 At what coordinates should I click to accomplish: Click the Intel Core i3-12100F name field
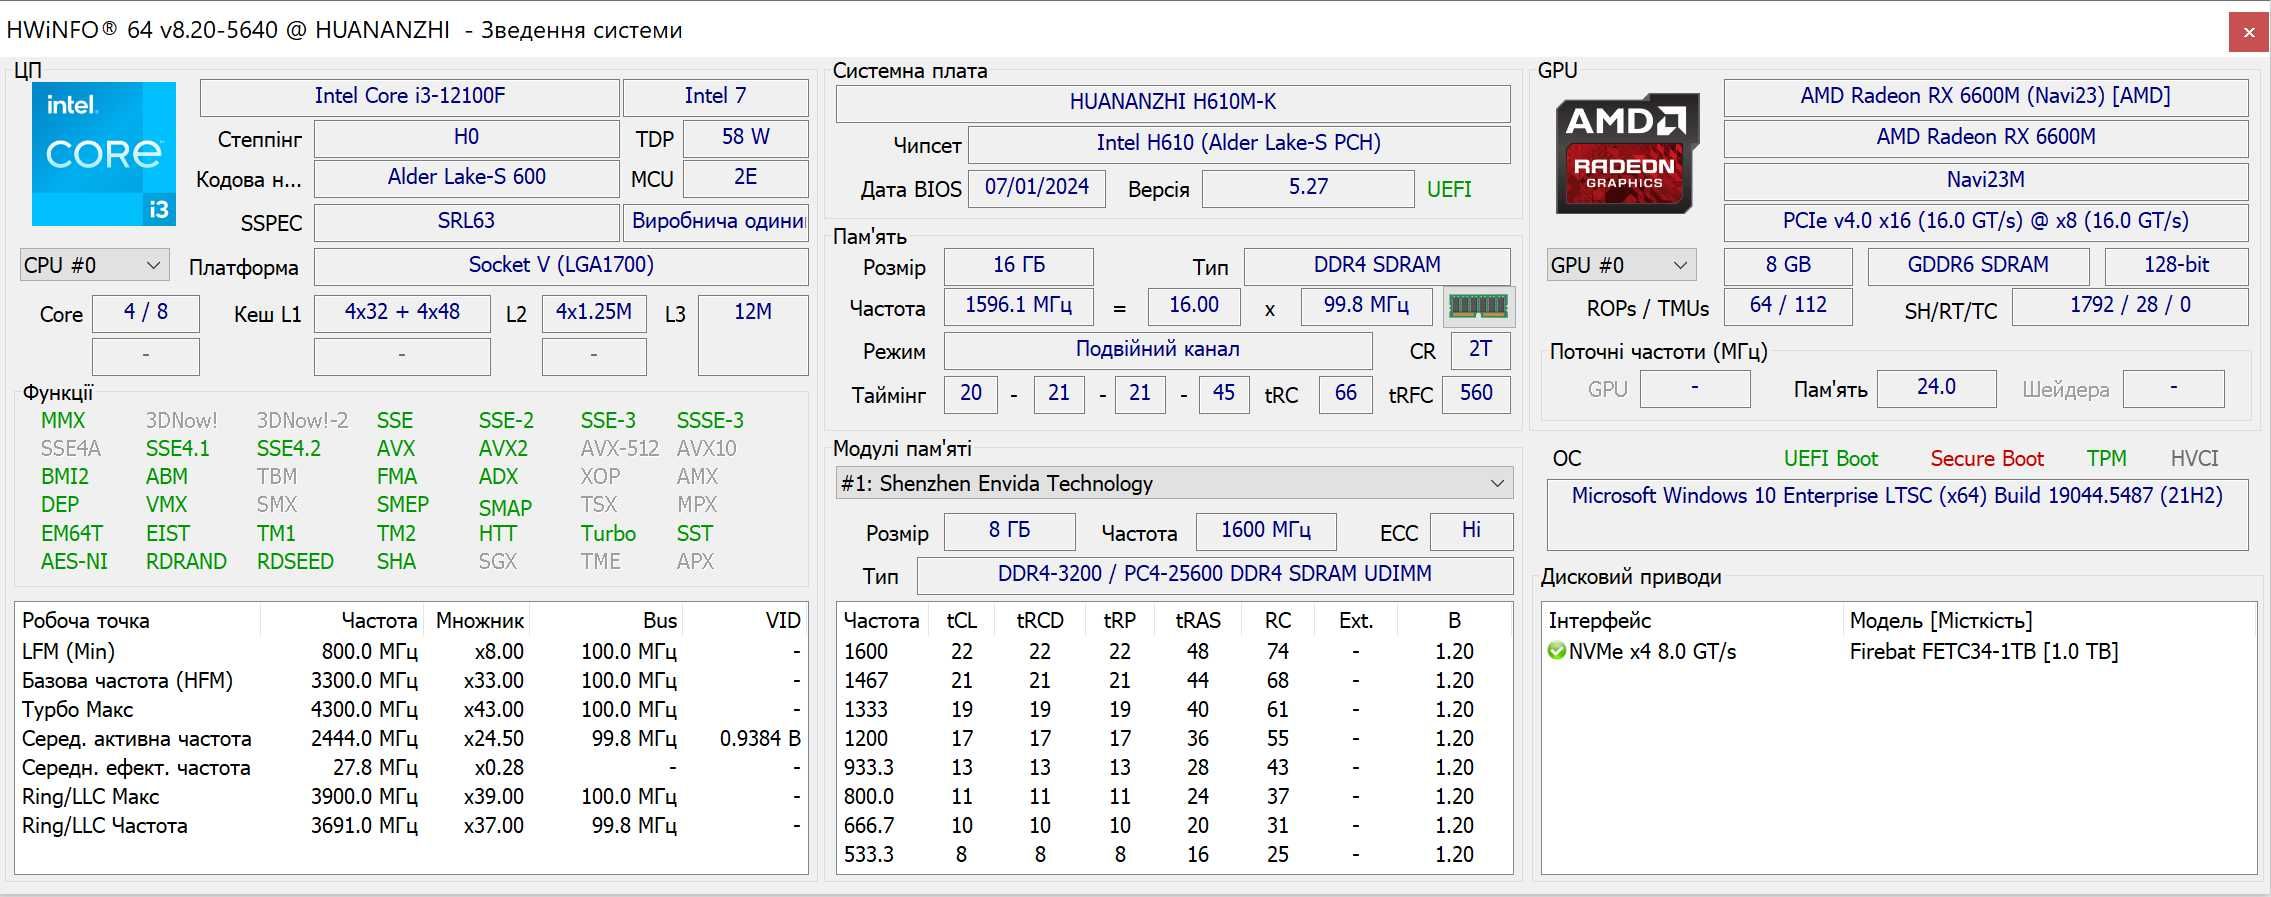pyautogui.click(x=410, y=96)
